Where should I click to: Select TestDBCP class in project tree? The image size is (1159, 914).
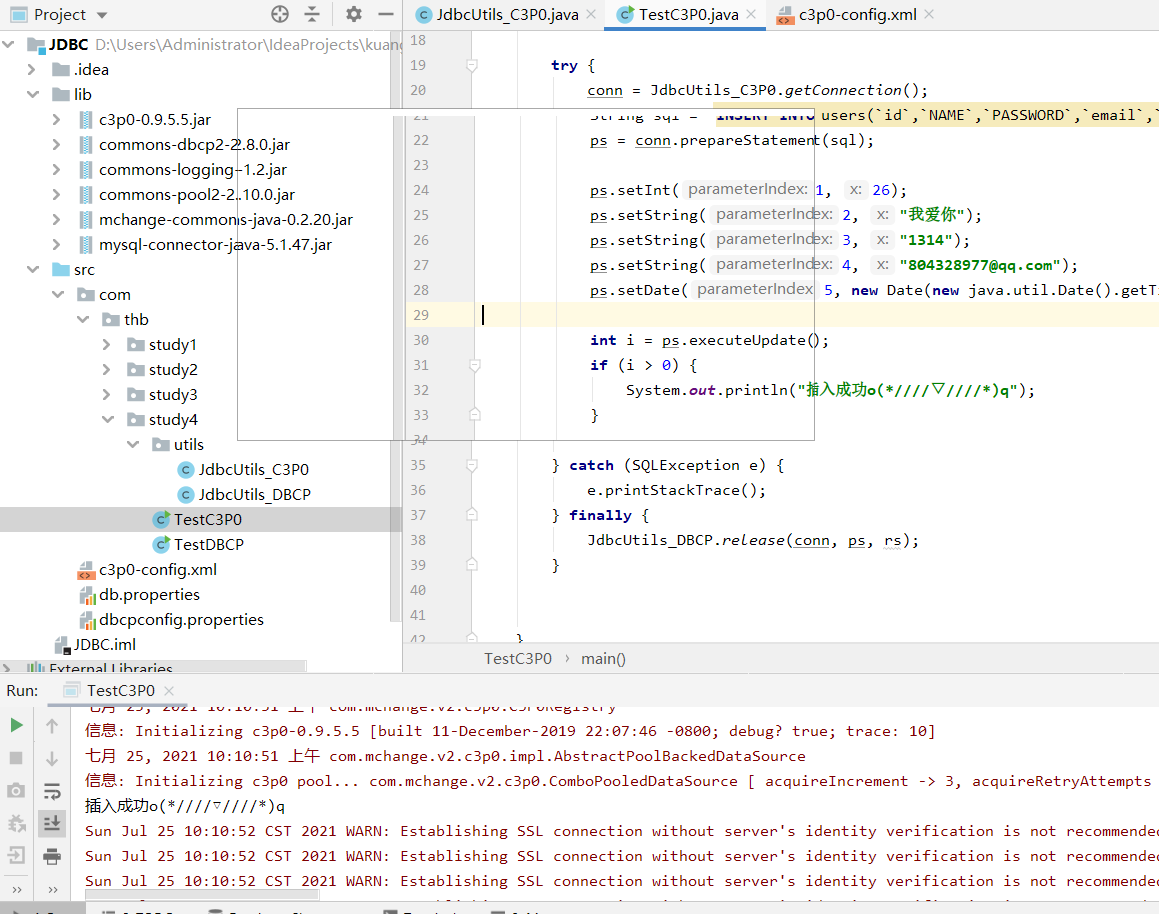coord(208,545)
